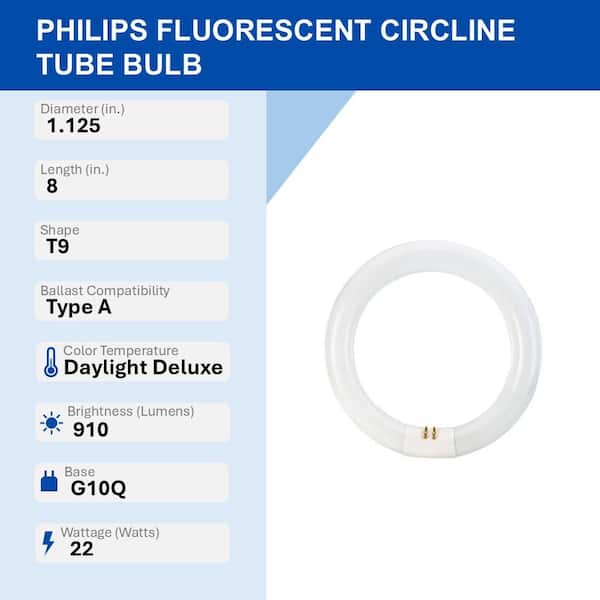Select the Length 8 spec row
The width and height of the screenshot is (600, 600).
coord(133,180)
